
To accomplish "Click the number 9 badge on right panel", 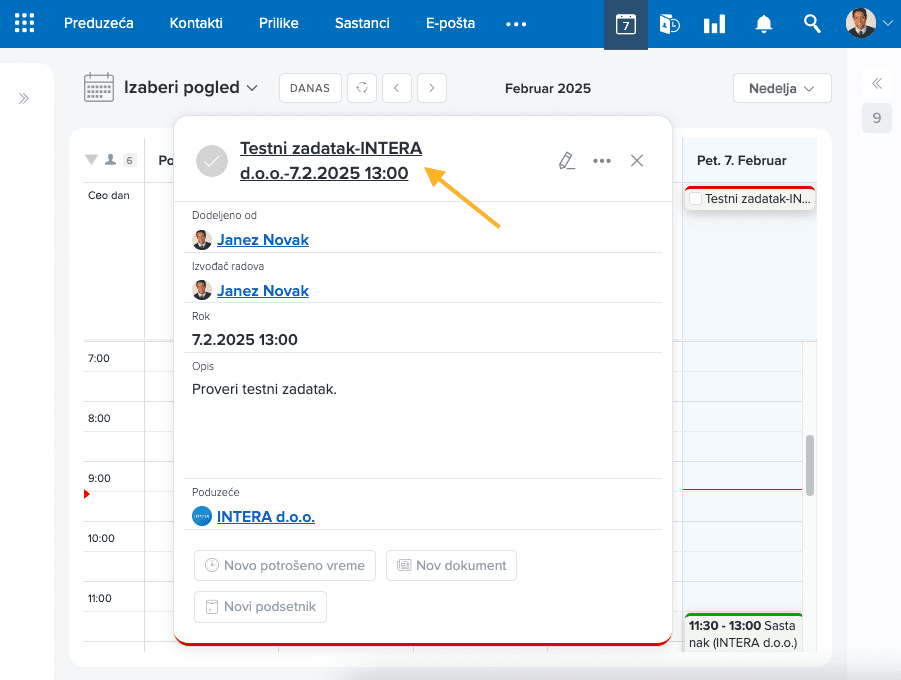I will tap(876, 118).
